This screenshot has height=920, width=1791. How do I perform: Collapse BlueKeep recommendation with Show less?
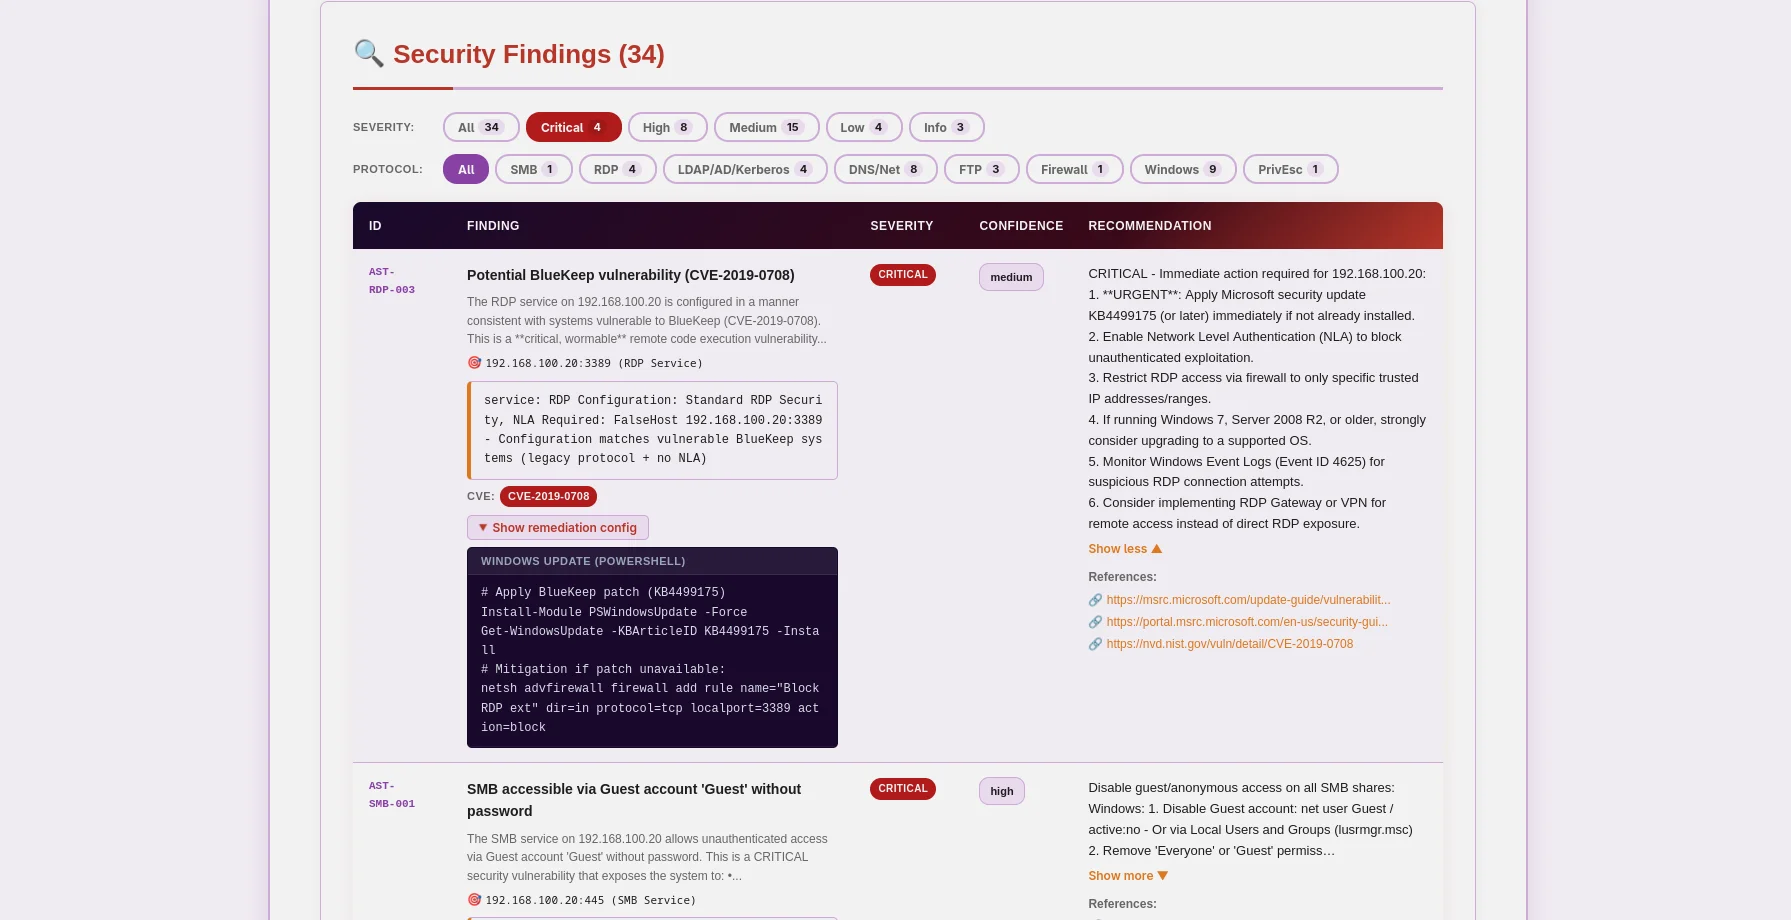click(x=1125, y=549)
